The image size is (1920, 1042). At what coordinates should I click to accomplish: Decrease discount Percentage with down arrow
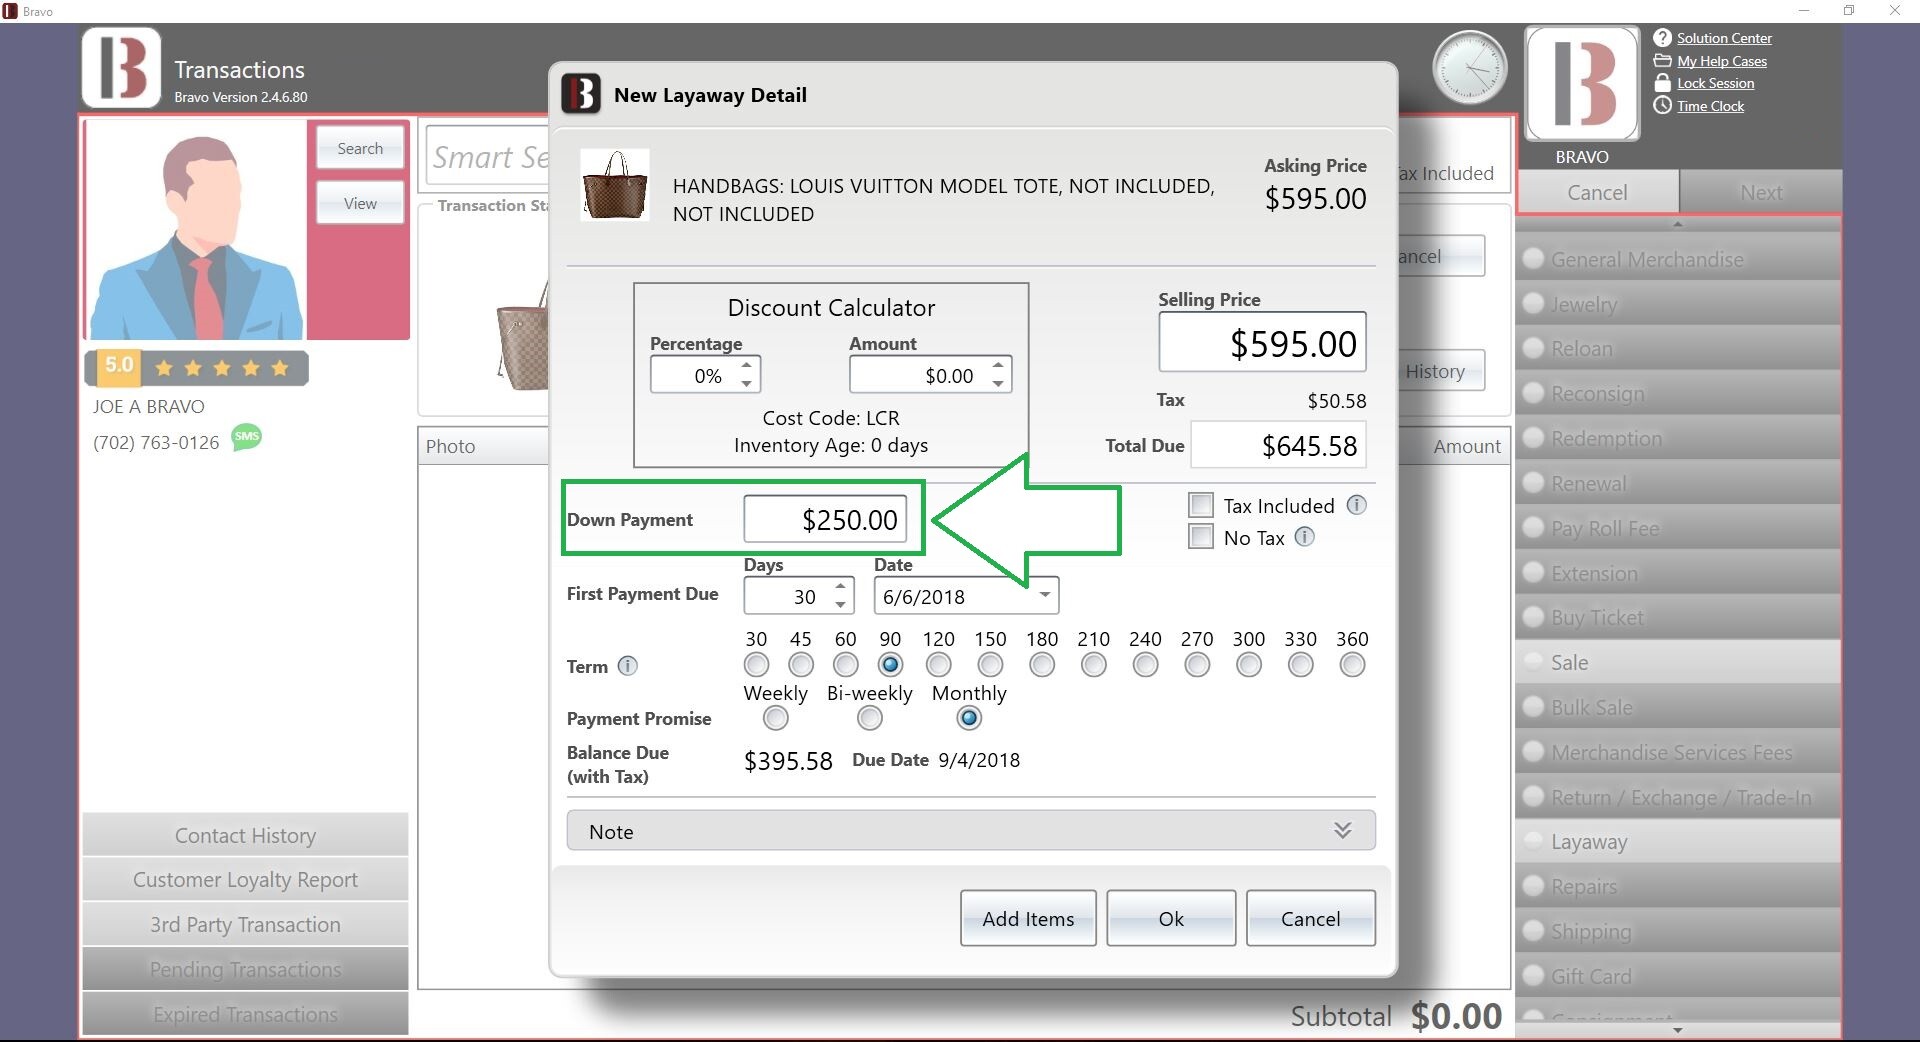tap(746, 383)
